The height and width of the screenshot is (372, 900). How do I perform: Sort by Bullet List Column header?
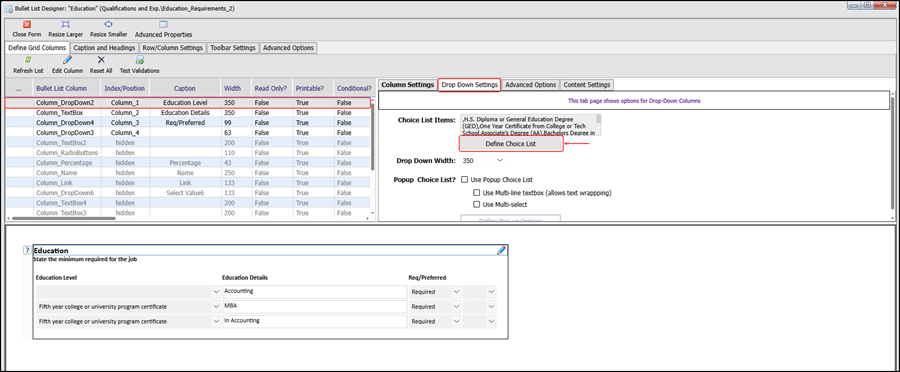61,88
